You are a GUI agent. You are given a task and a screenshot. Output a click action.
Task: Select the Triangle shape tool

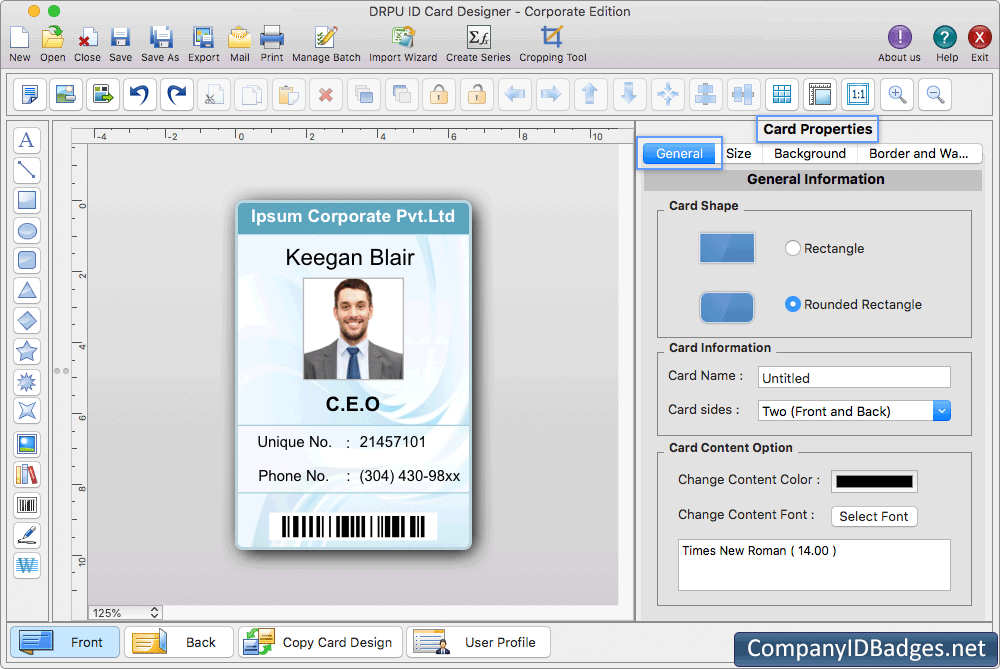click(x=27, y=291)
